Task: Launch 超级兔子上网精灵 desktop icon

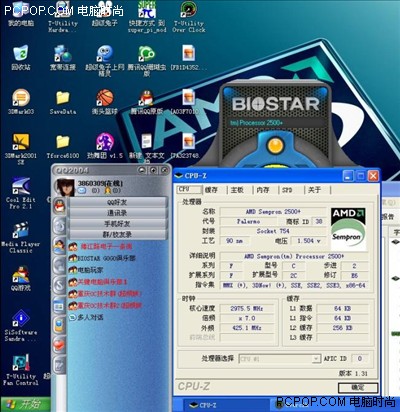Action: (x=105, y=61)
